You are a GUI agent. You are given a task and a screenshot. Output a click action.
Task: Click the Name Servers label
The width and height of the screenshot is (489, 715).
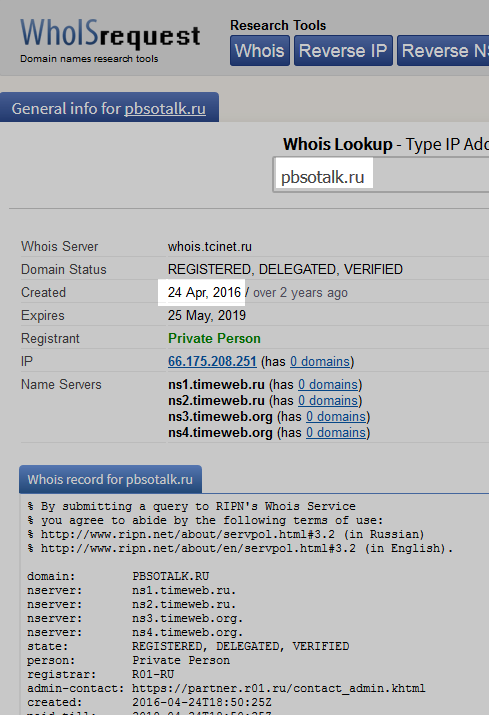(x=61, y=384)
